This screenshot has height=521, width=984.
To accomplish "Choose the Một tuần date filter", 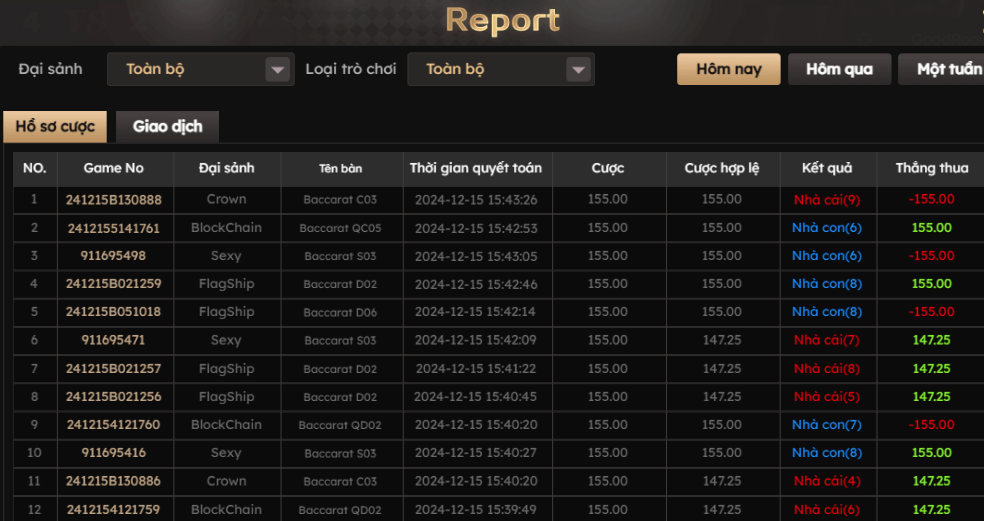I will coord(945,69).
